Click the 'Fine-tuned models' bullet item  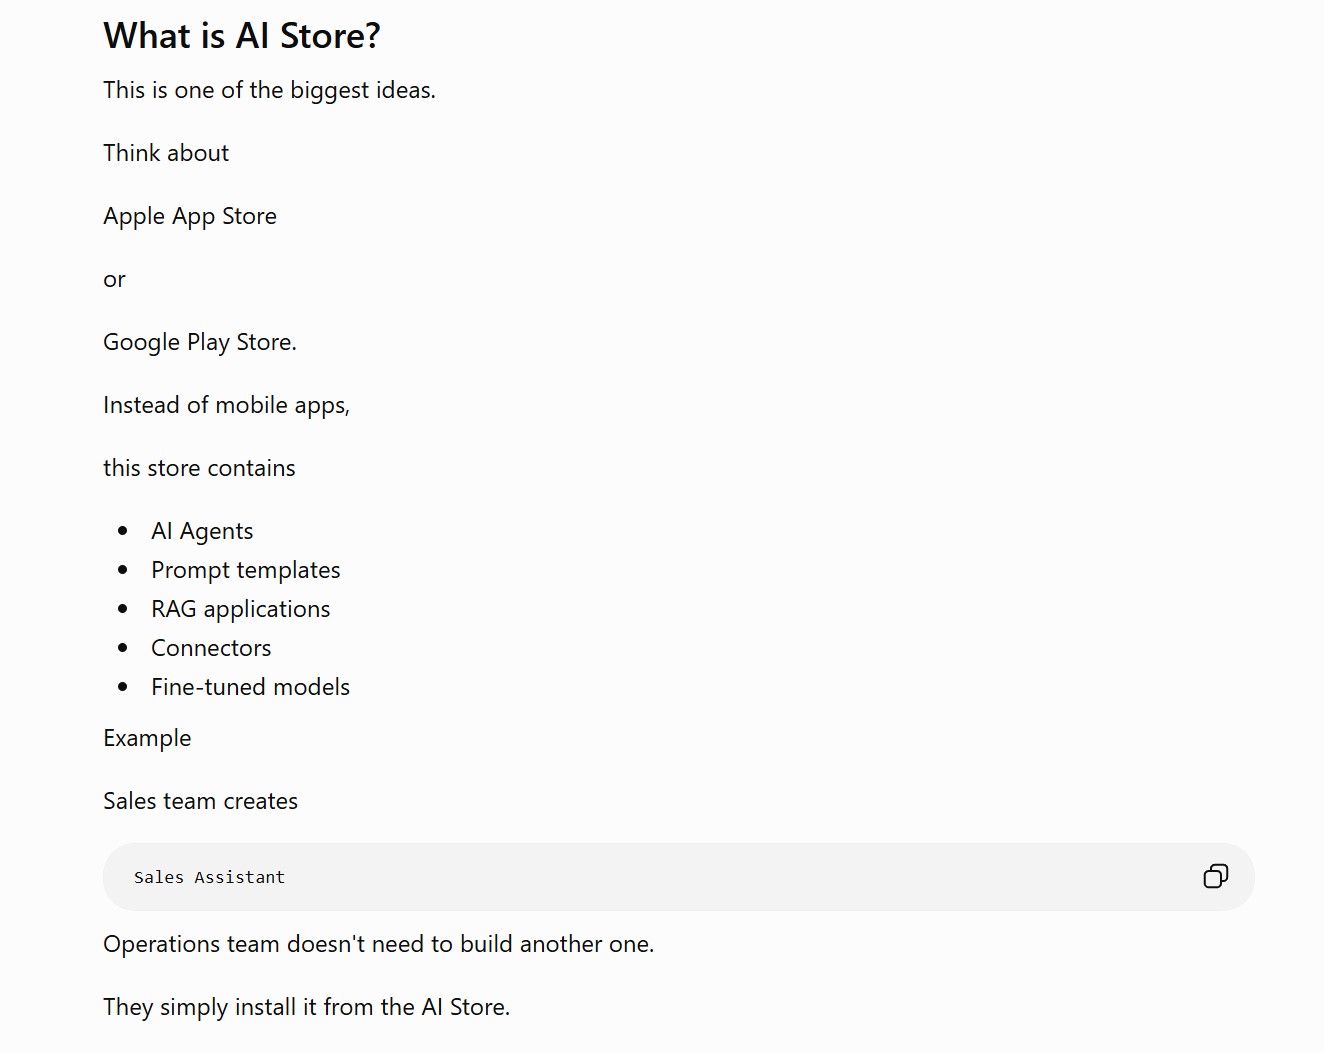click(x=251, y=687)
